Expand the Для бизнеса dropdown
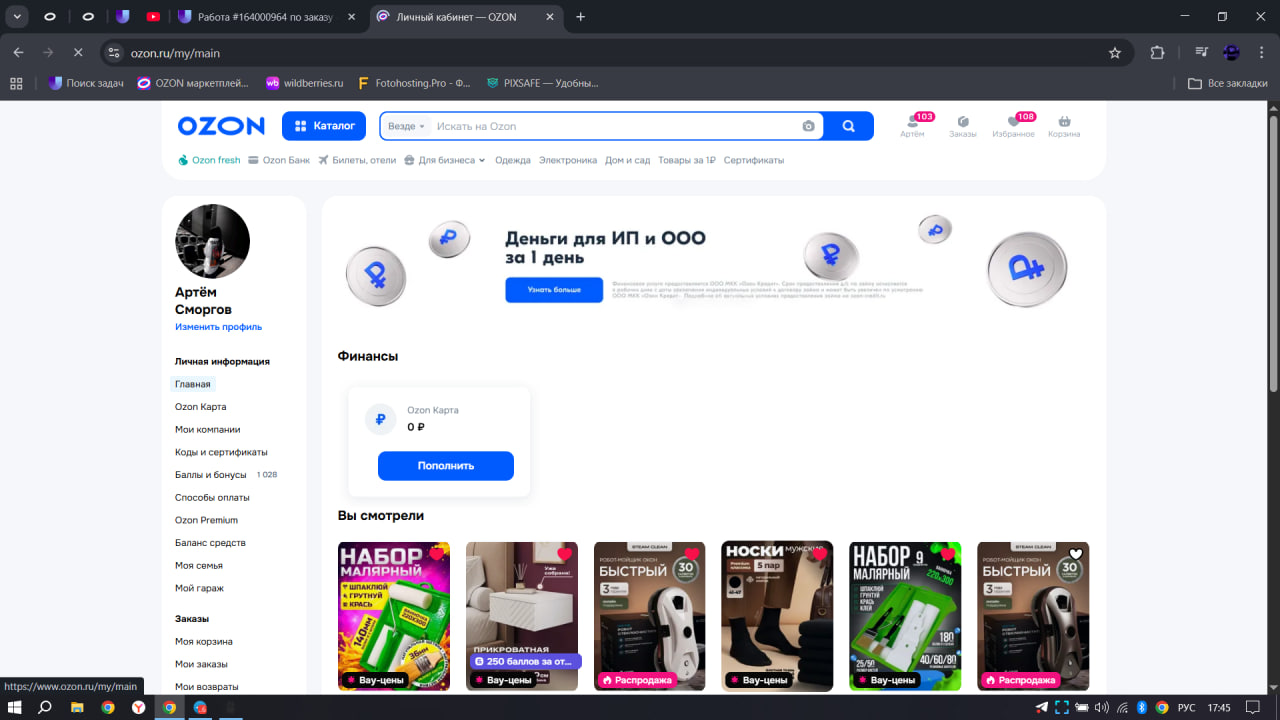1280x720 pixels. coord(445,160)
